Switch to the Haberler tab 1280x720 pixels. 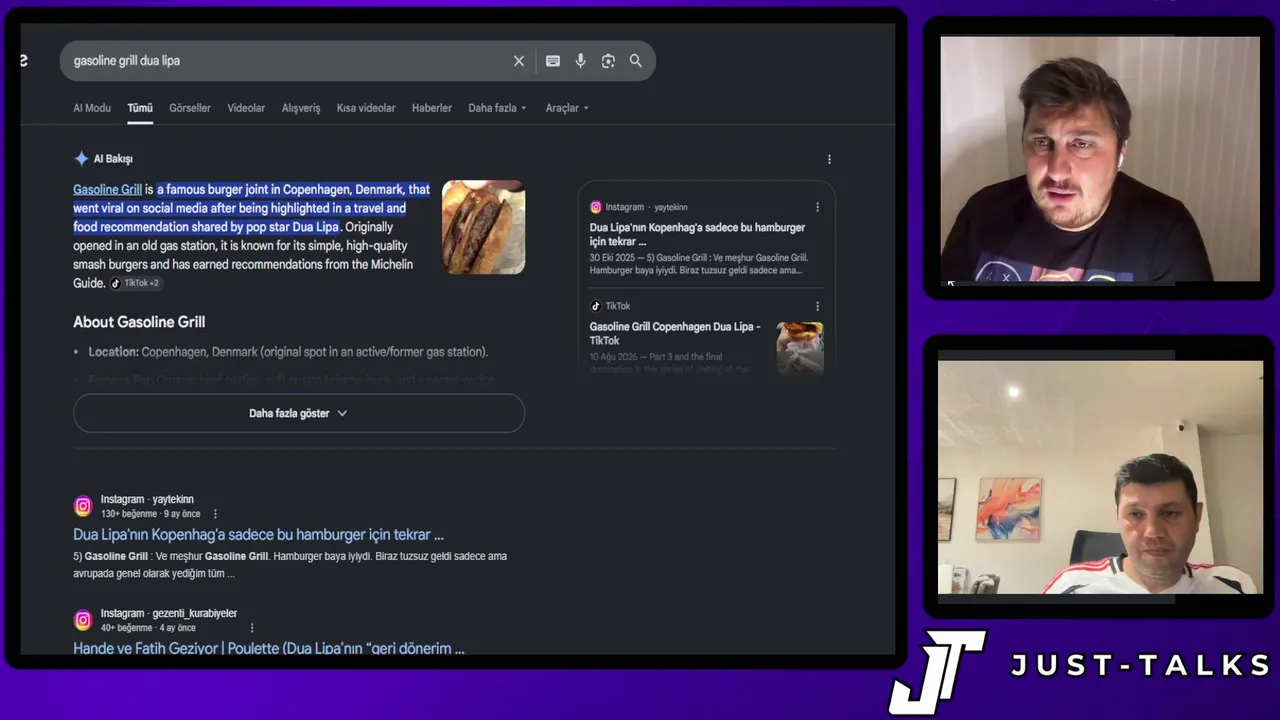point(432,108)
